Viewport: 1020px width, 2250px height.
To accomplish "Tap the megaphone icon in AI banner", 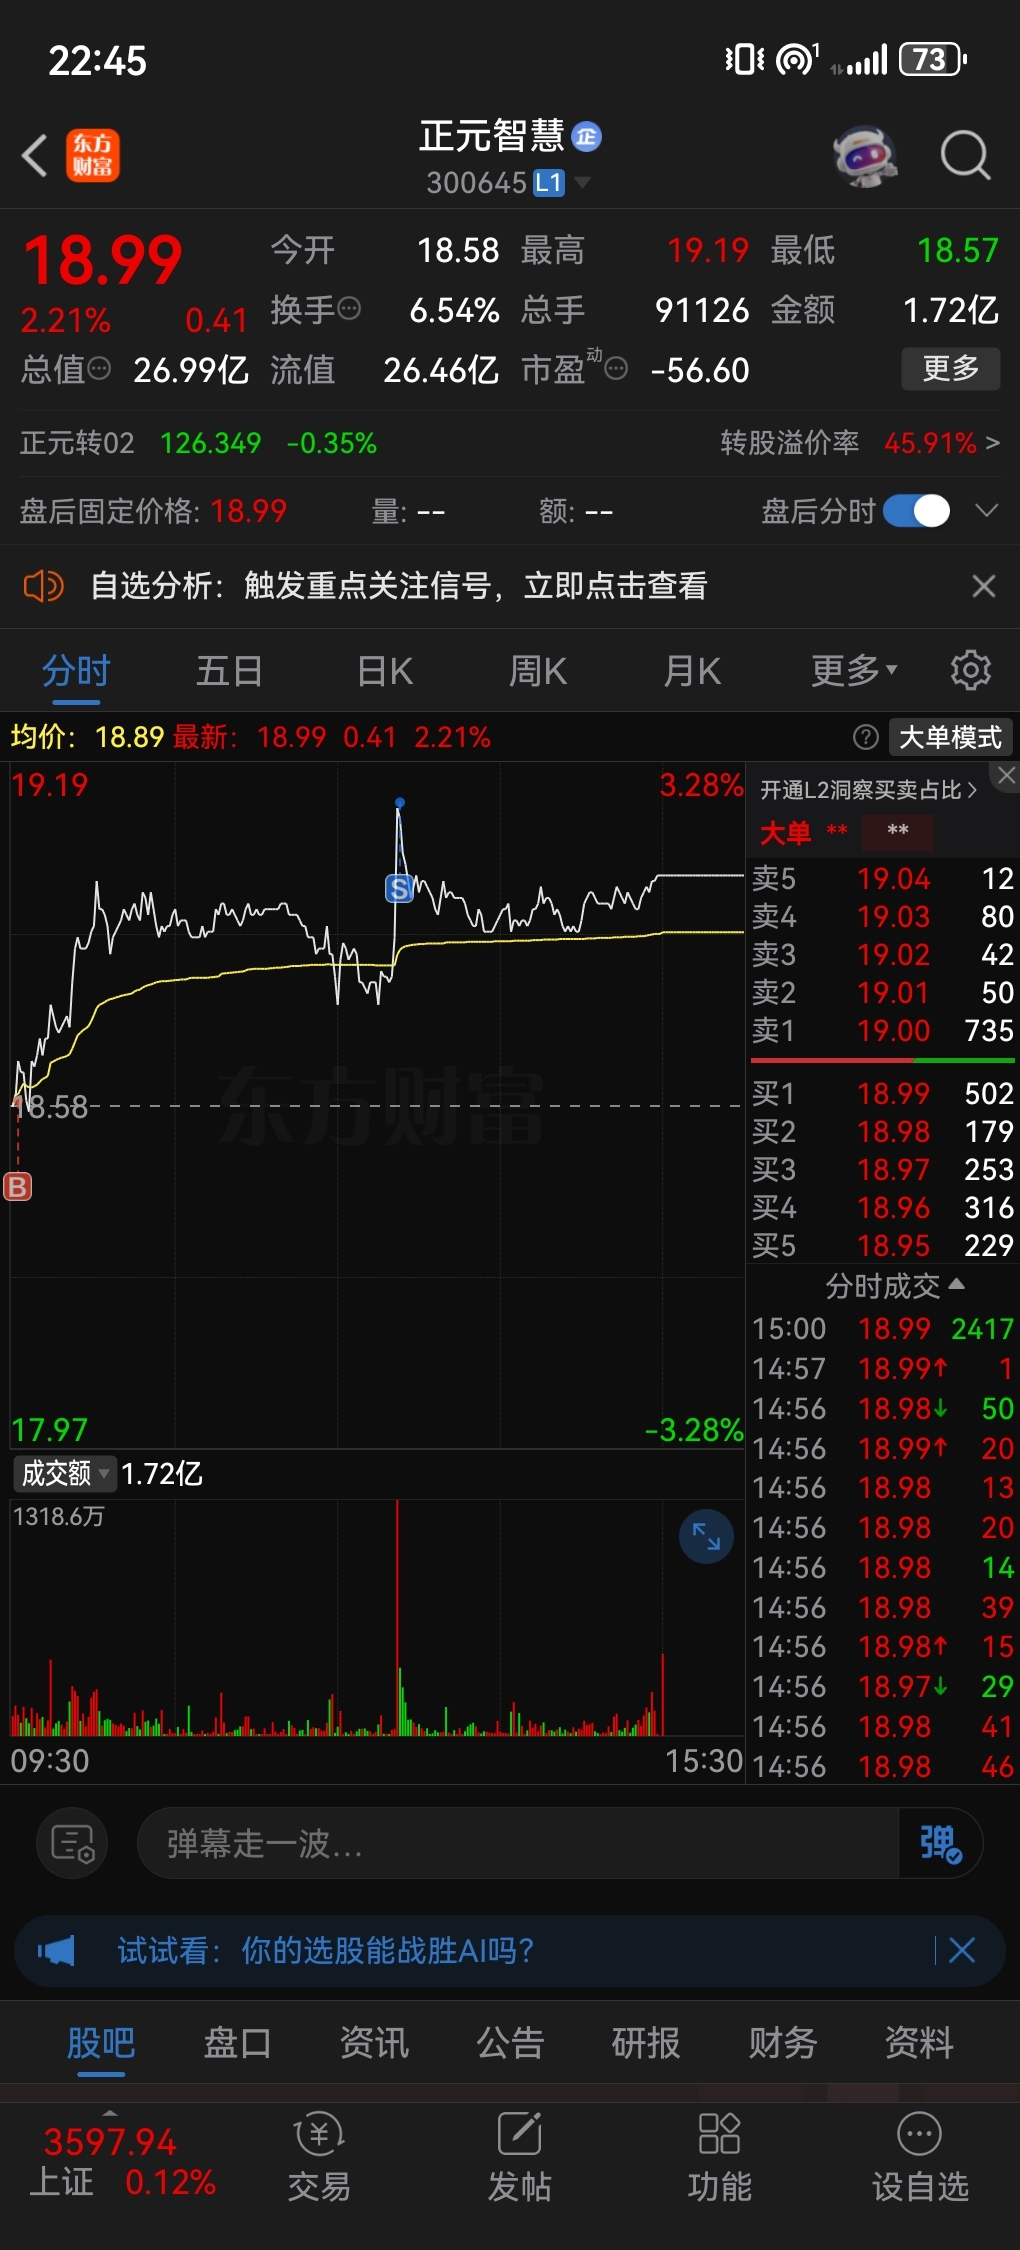I will coord(57,1950).
